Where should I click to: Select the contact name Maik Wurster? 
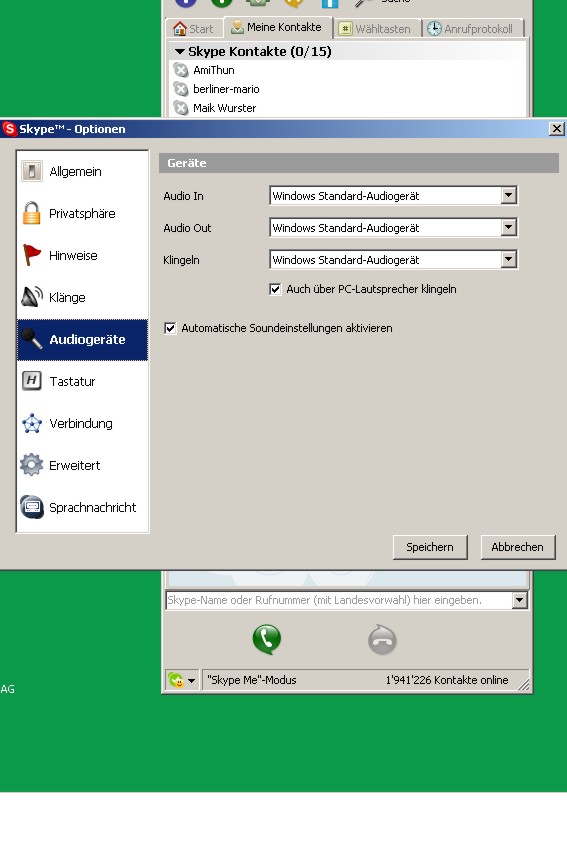(x=224, y=108)
